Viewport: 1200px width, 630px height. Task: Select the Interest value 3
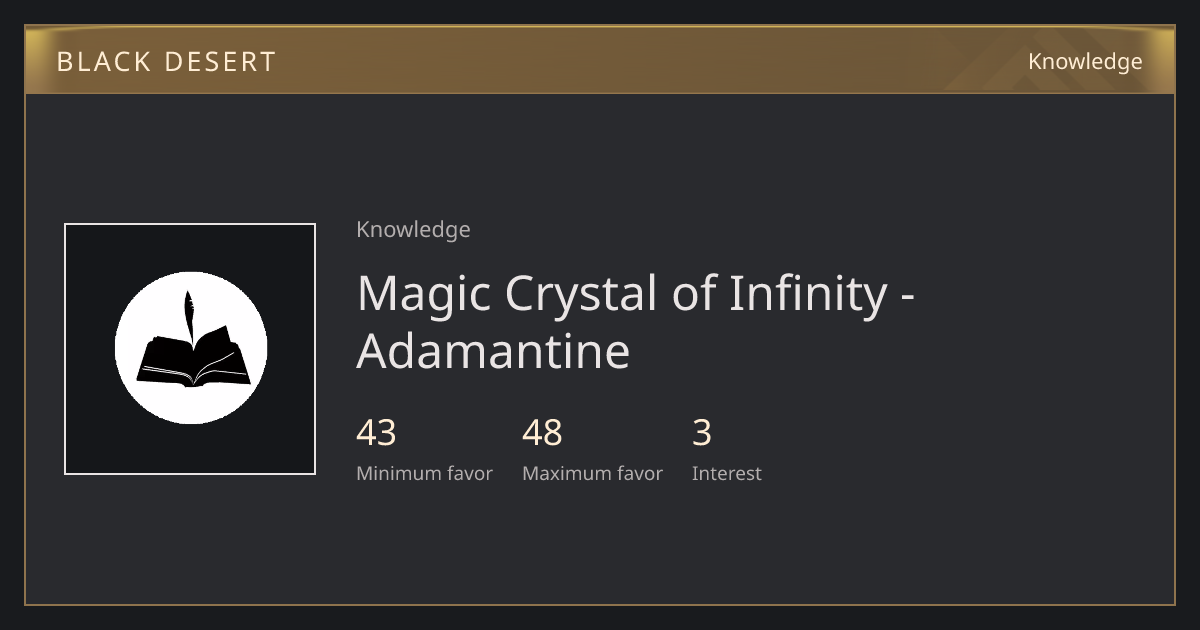click(702, 433)
